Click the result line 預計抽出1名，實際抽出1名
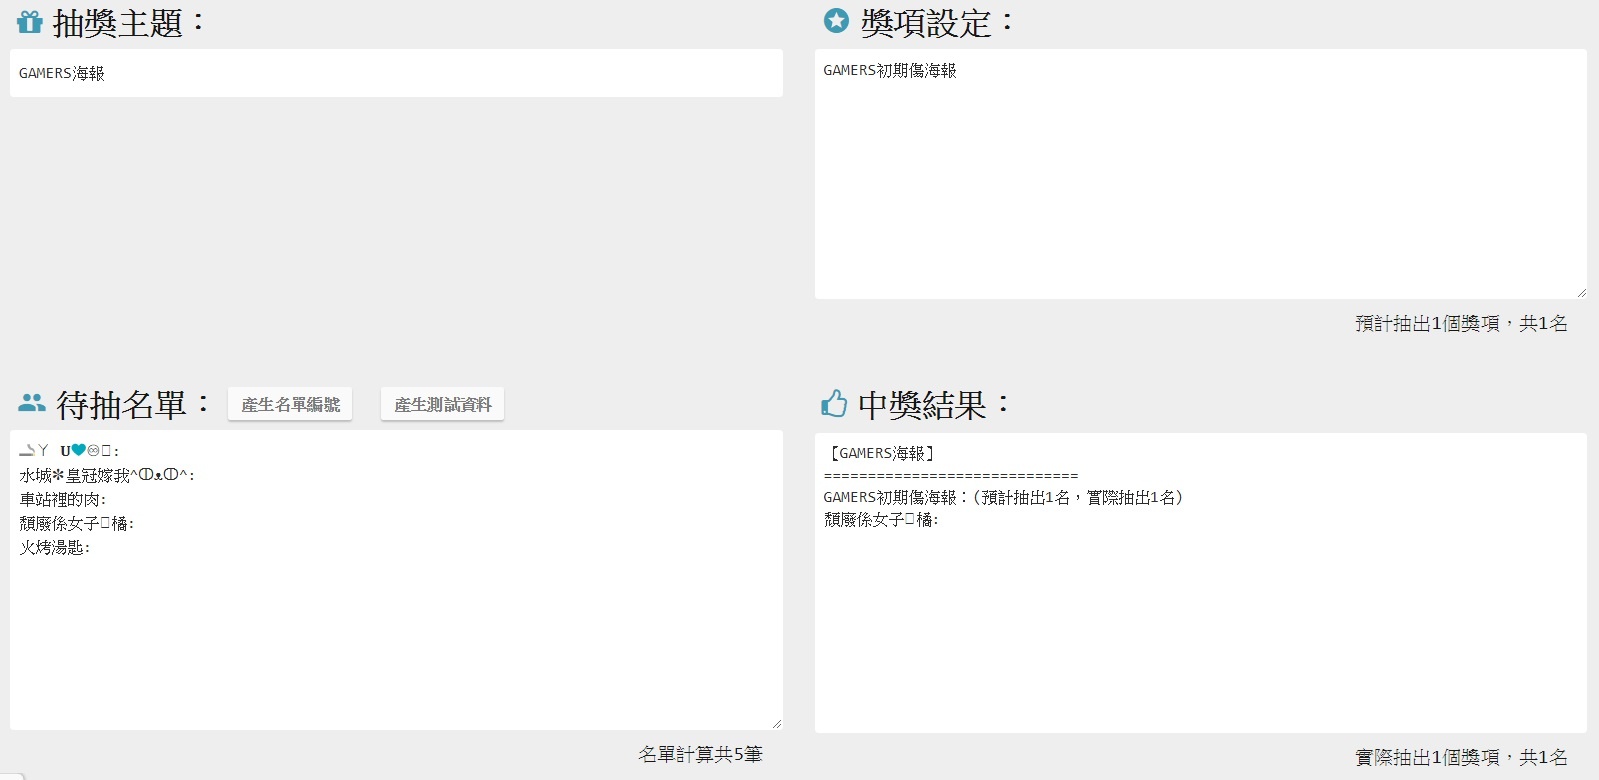The height and width of the screenshot is (780, 1599). pos(1078,497)
